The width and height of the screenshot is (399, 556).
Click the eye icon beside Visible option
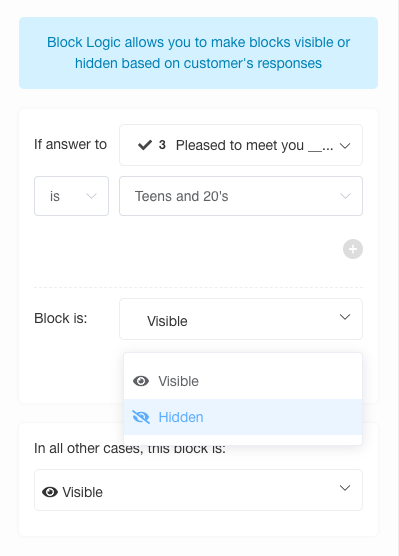(x=141, y=381)
